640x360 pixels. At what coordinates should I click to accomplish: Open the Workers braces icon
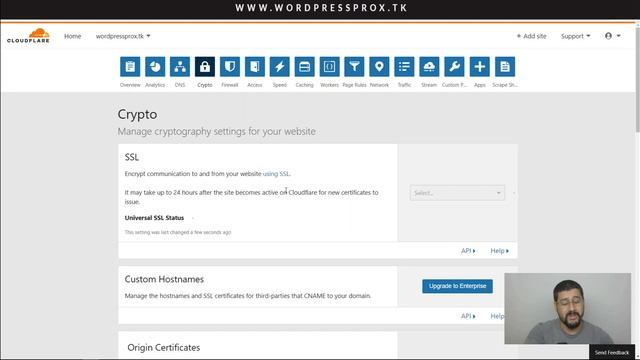(329, 67)
